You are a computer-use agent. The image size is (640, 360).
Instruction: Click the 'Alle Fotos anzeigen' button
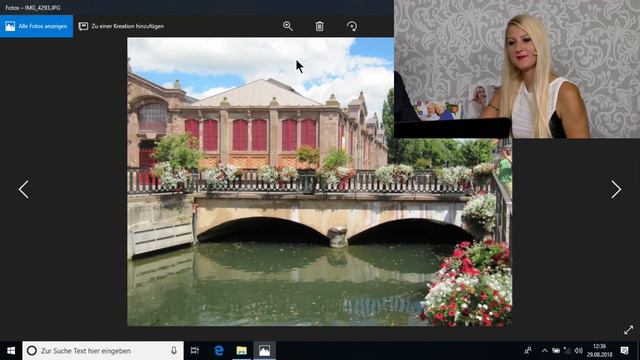36,26
